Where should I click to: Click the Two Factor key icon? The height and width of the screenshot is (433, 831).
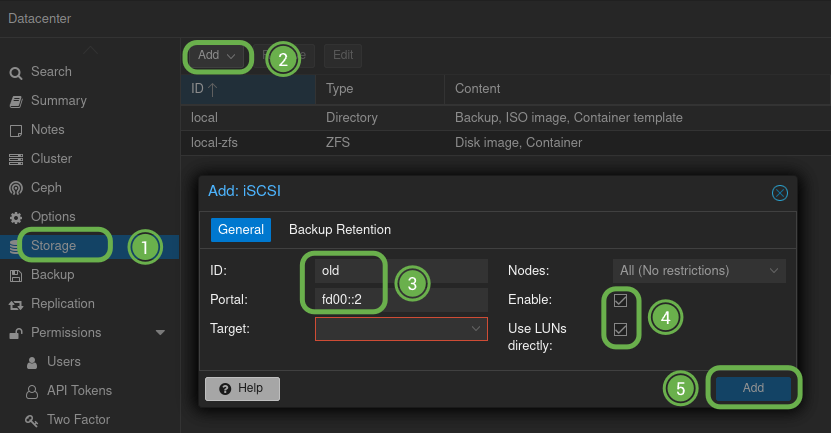click(32, 421)
